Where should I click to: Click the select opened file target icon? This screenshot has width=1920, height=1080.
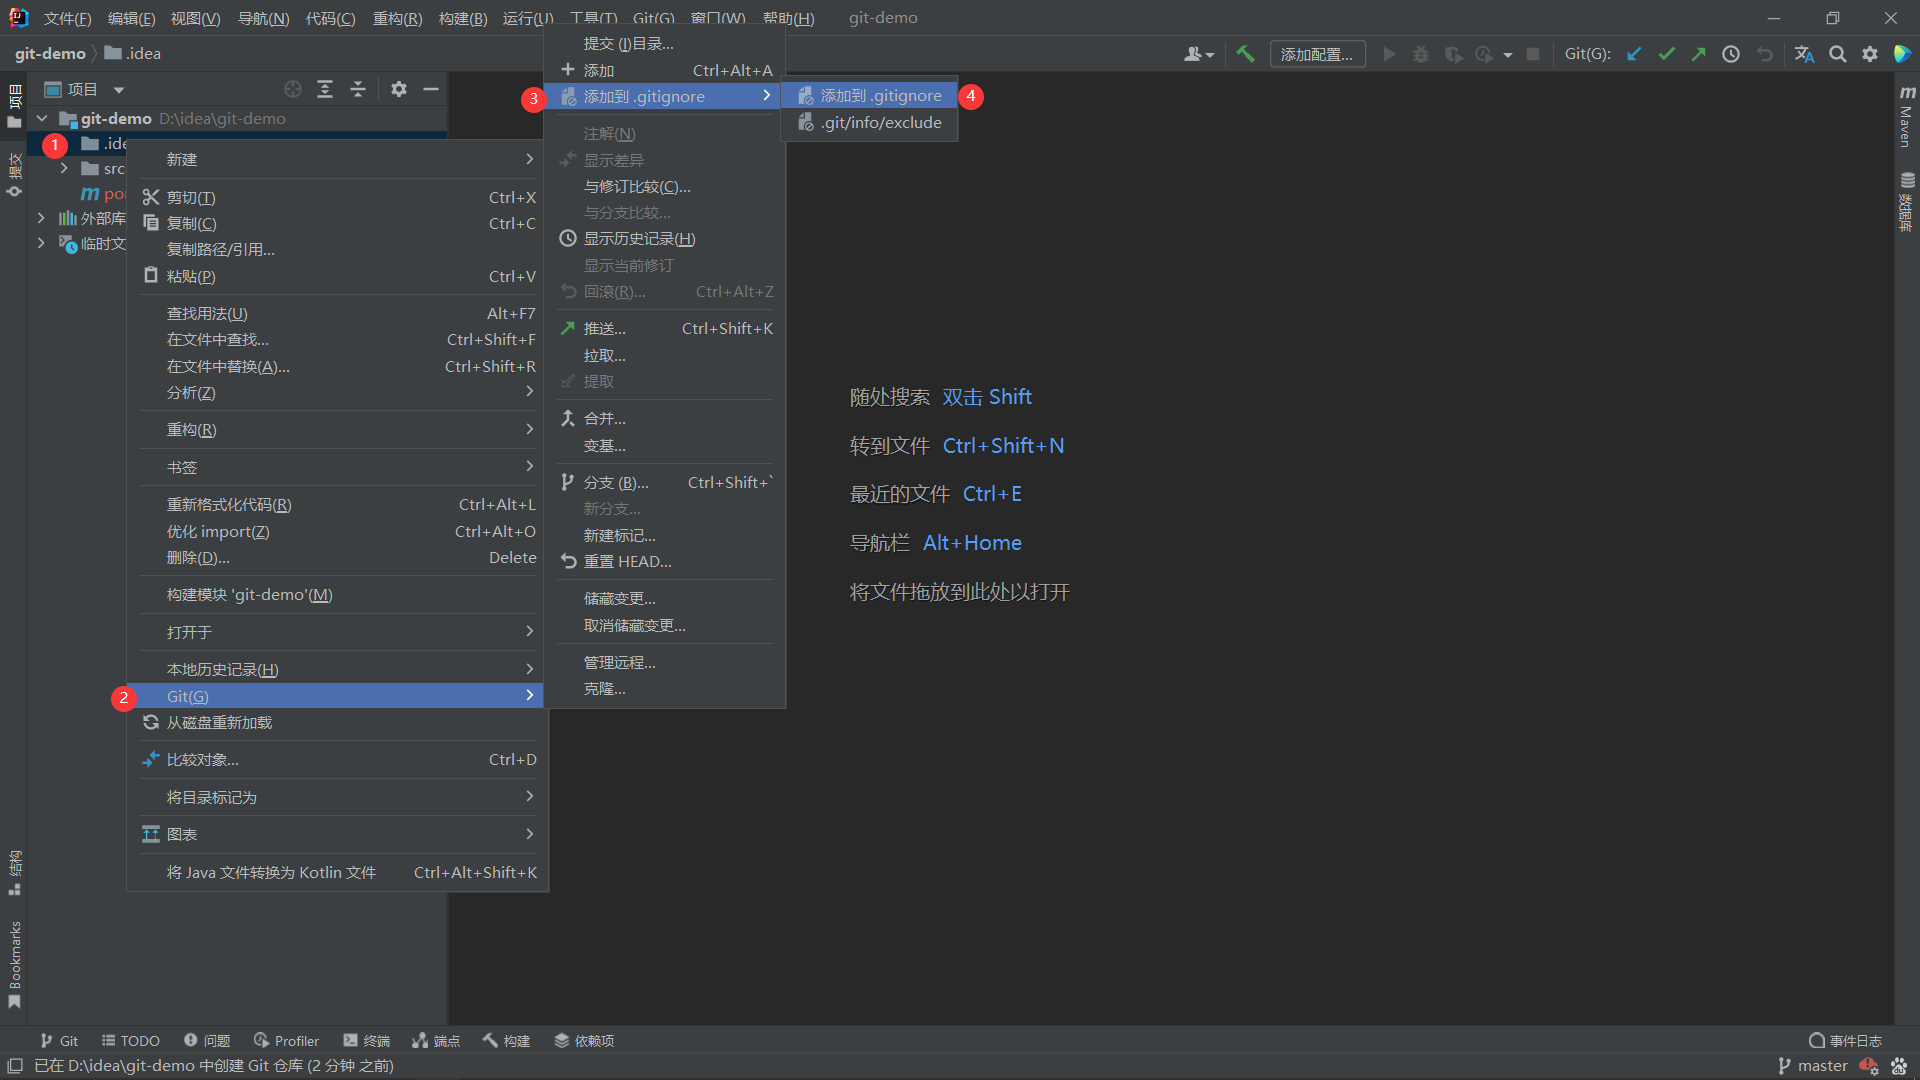[293, 89]
